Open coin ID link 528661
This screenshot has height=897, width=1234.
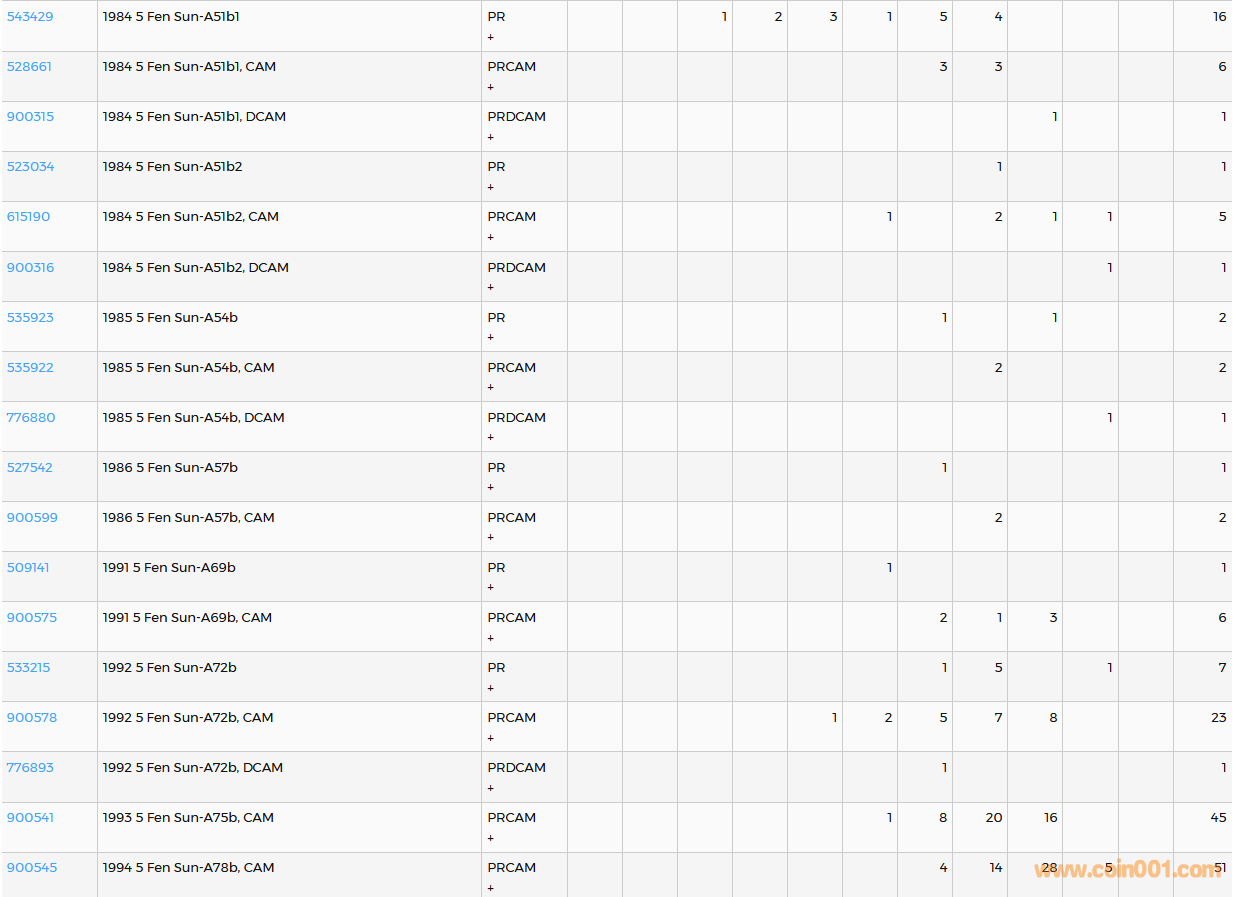[x=30, y=67]
